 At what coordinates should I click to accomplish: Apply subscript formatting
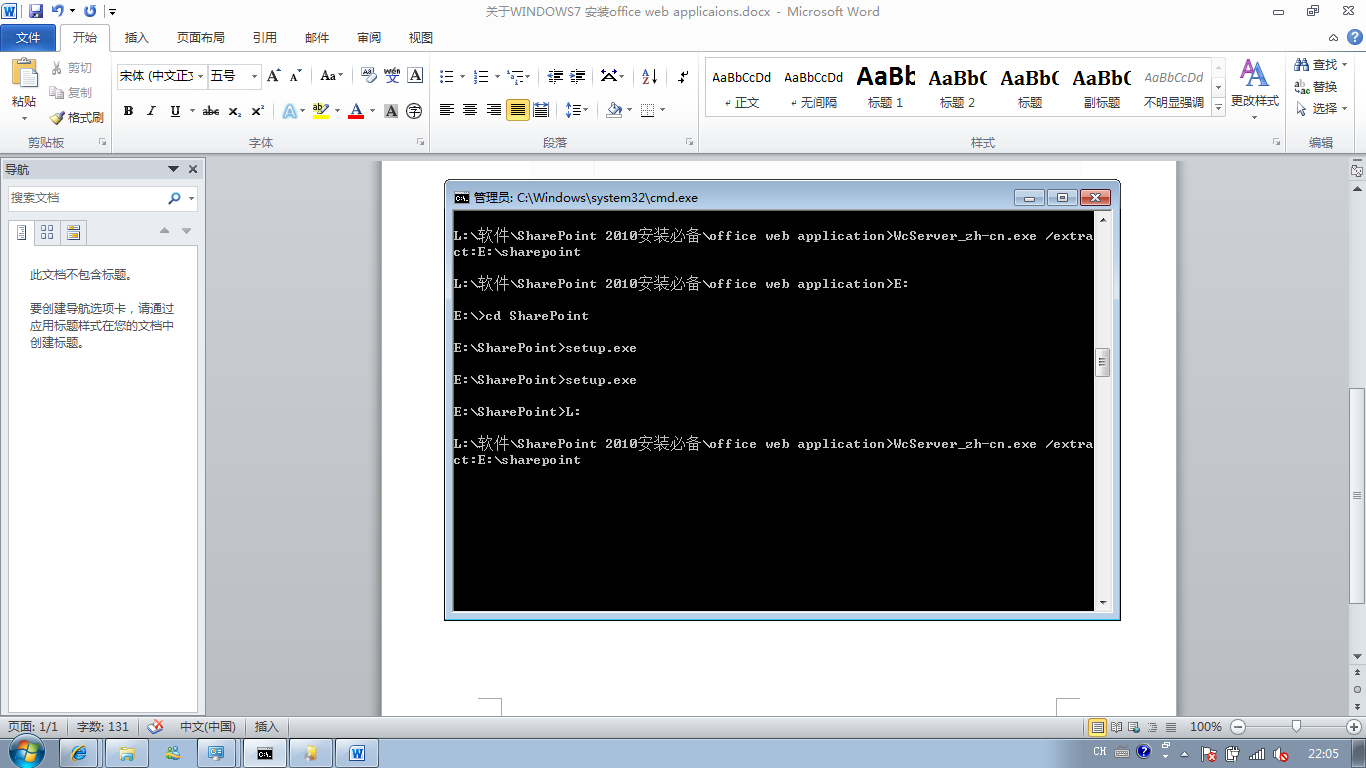click(234, 111)
